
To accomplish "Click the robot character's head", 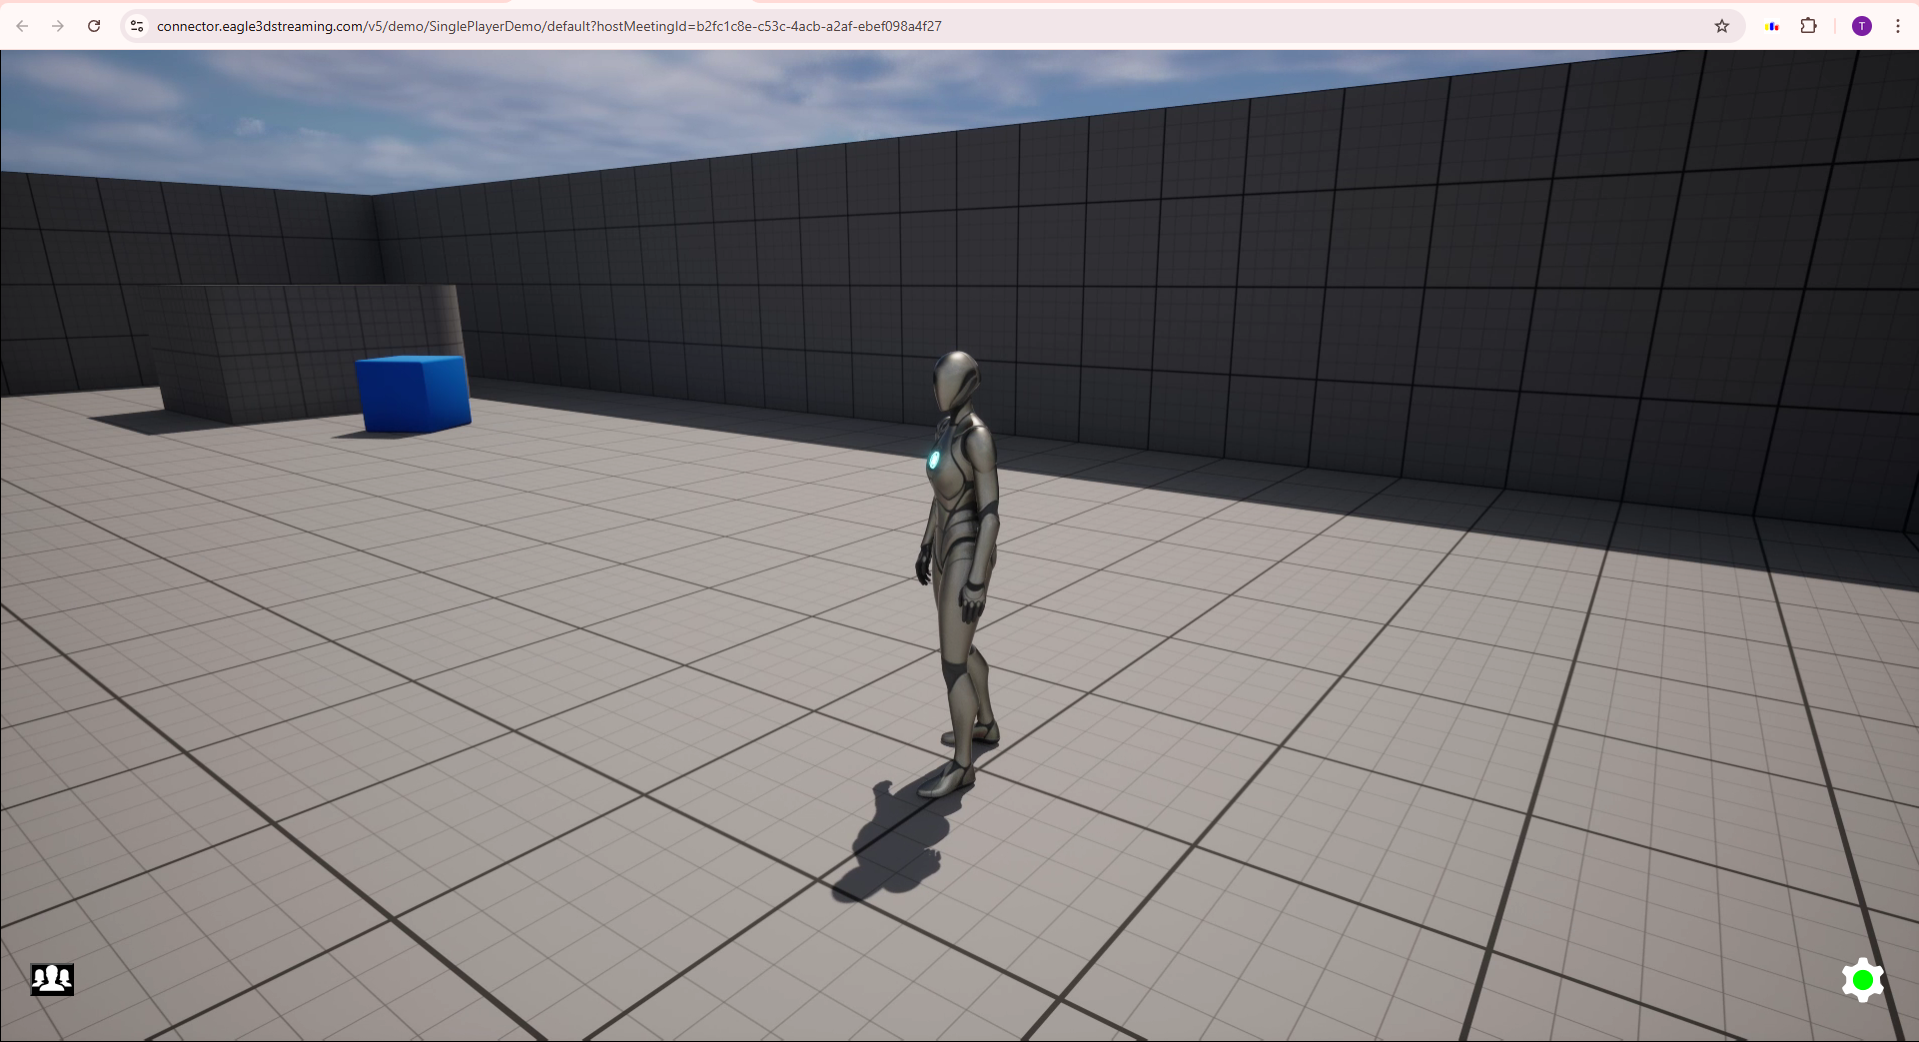I will click(956, 380).
